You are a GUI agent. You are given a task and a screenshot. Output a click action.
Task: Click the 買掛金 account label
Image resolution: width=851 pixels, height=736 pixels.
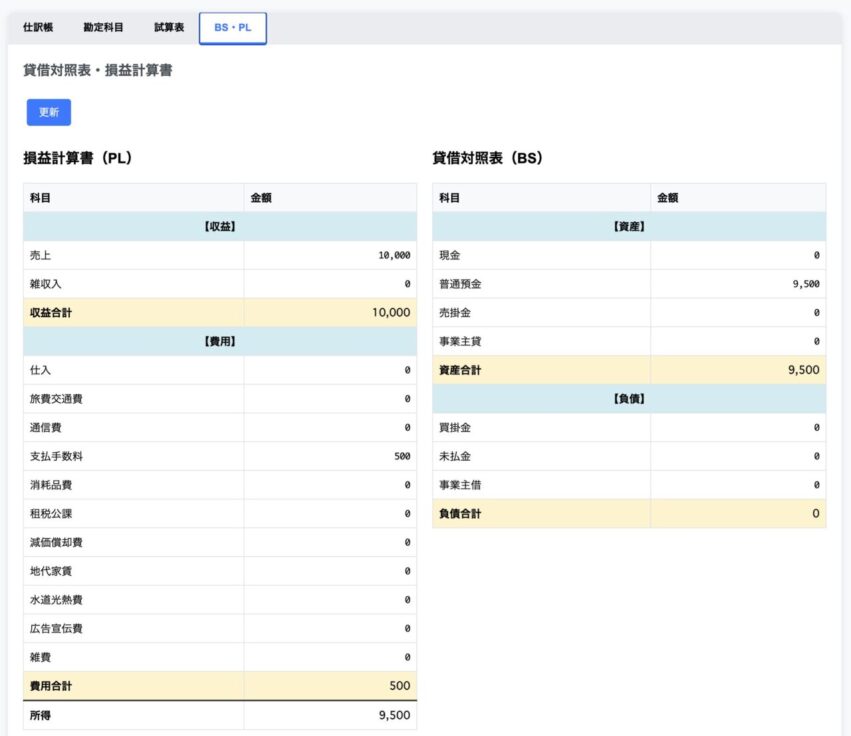click(x=455, y=428)
